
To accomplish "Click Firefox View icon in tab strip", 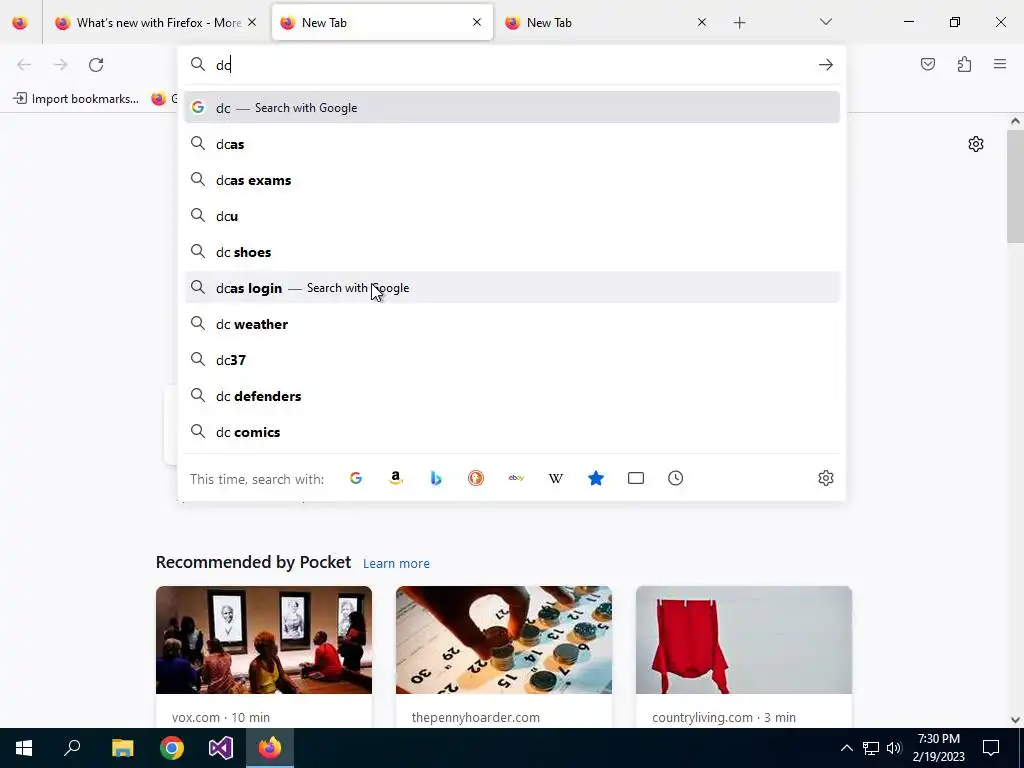I will click(x=20, y=23).
